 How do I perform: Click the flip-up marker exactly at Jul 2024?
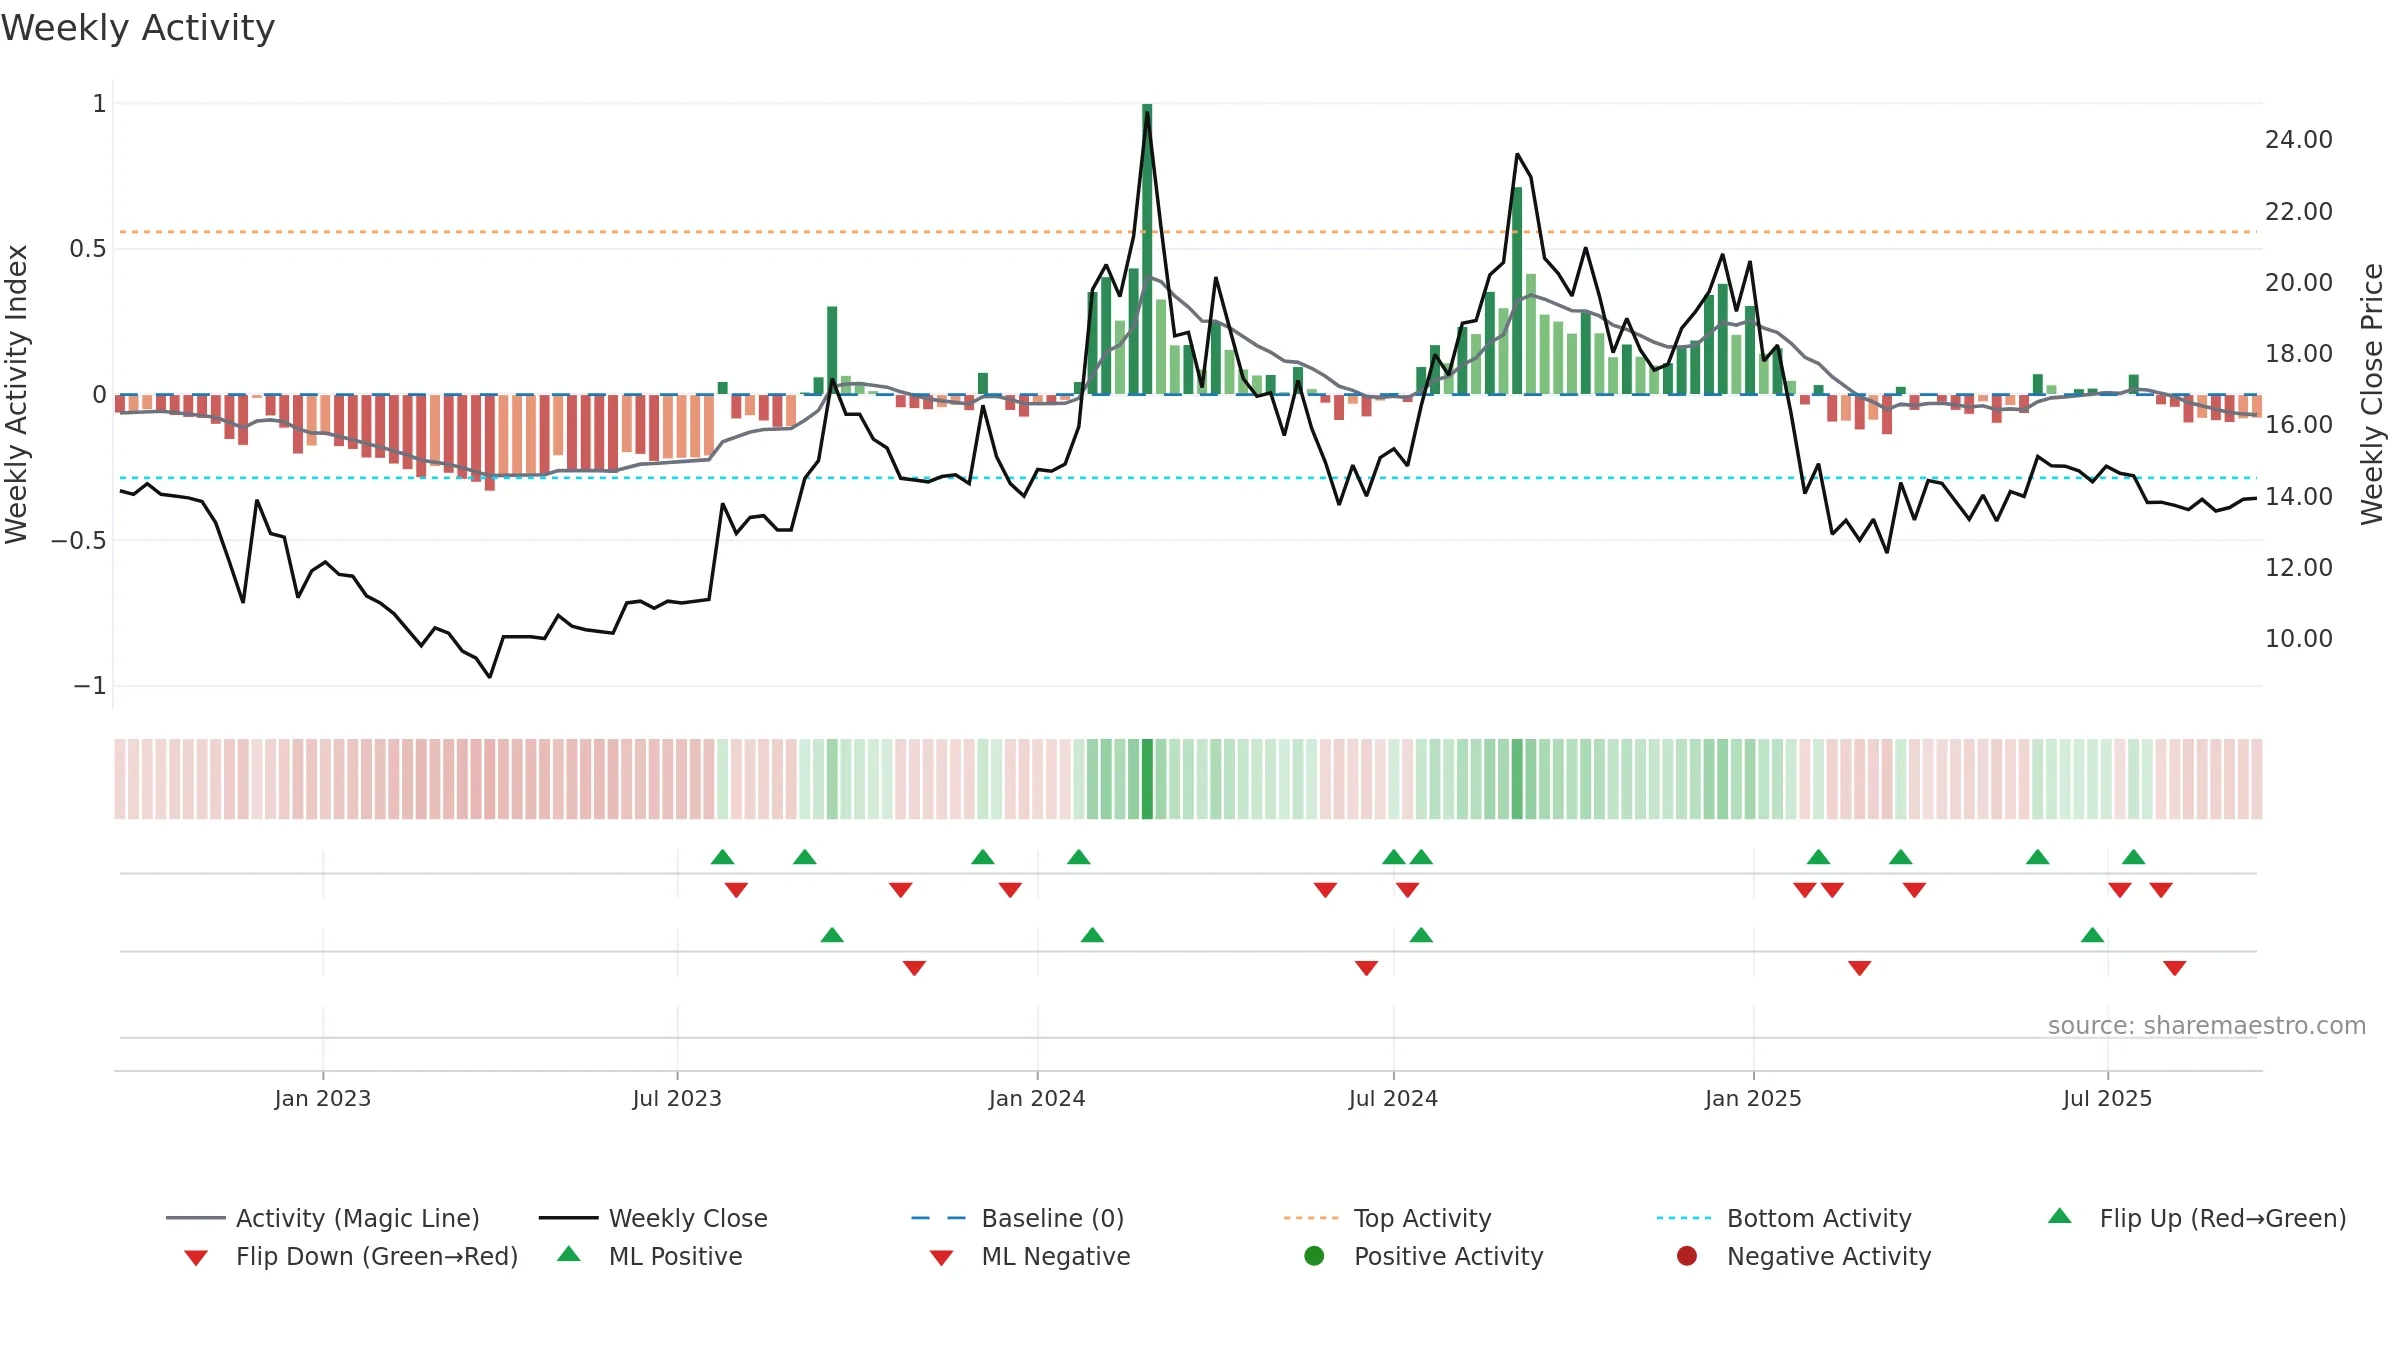(x=1394, y=857)
